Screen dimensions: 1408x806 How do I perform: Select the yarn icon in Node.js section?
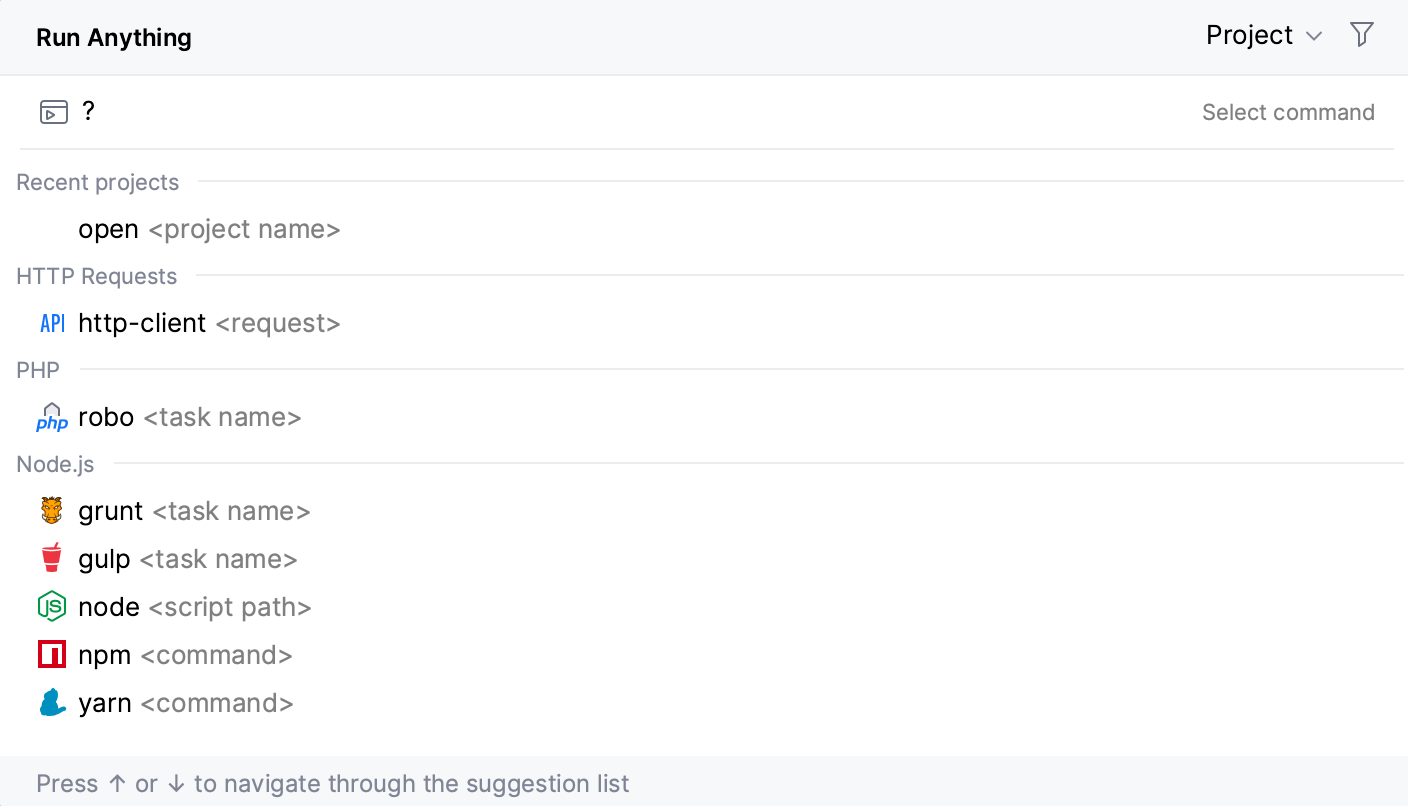tap(51, 702)
